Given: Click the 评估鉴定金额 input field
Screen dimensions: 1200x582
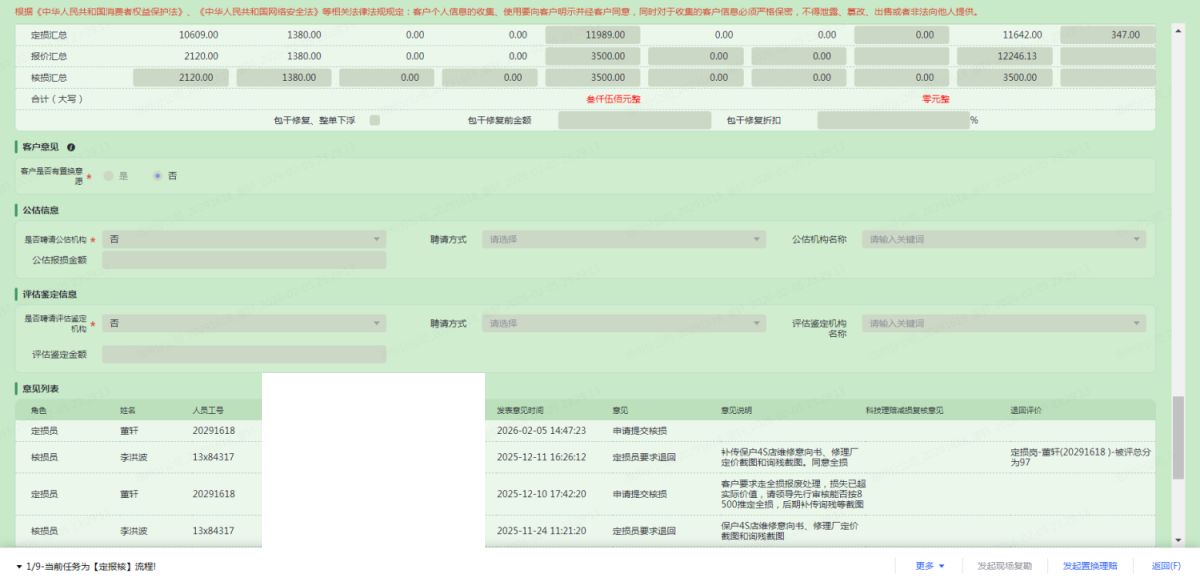Looking at the screenshot, I should pos(243,354).
